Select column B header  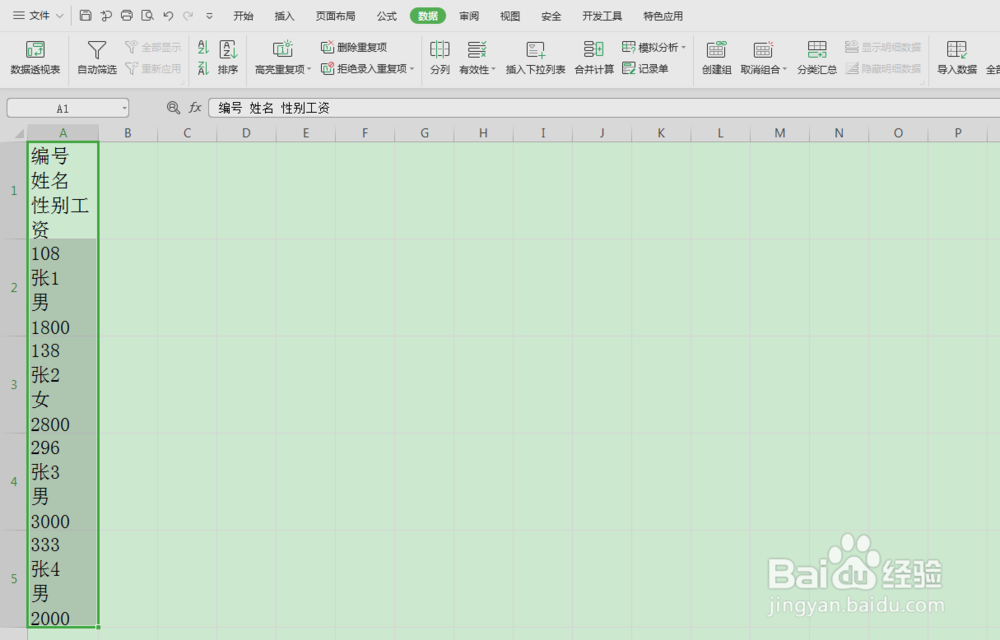click(x=128, y=133)
